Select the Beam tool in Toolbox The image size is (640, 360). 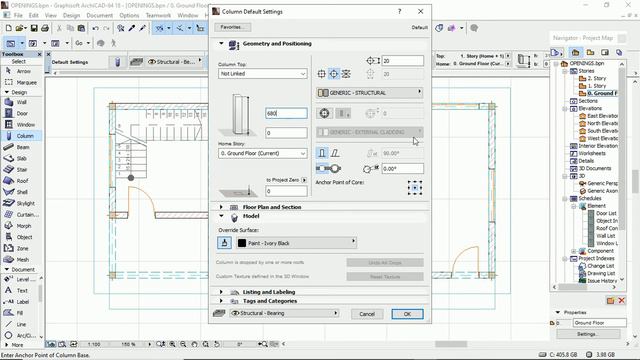point(21,147)
